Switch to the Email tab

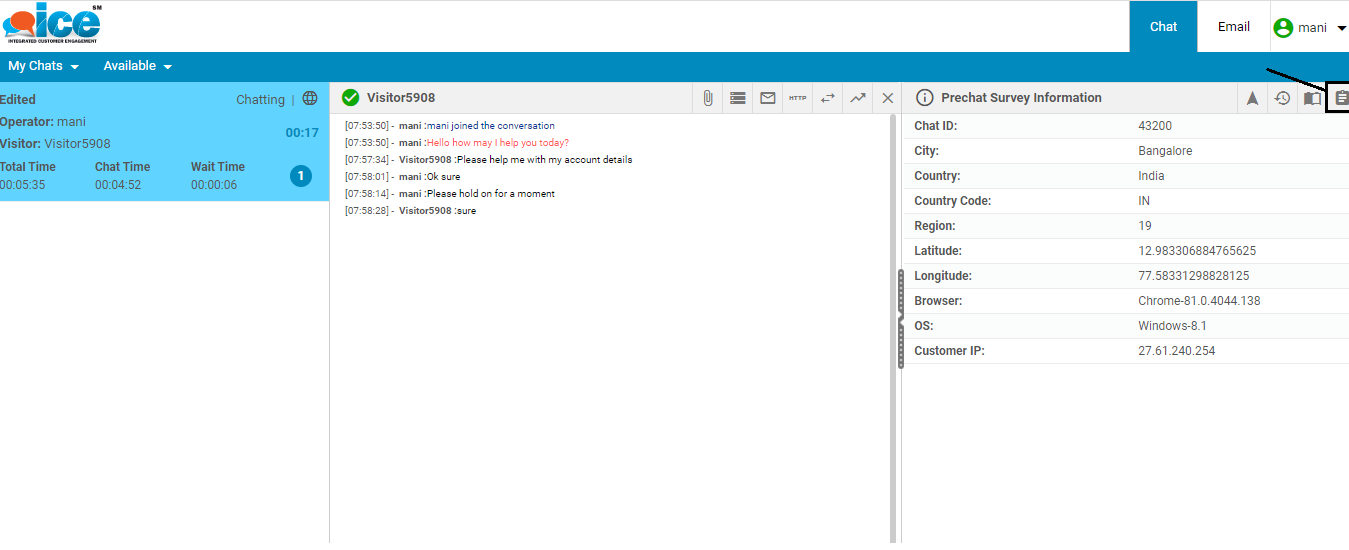[1233, 27]
